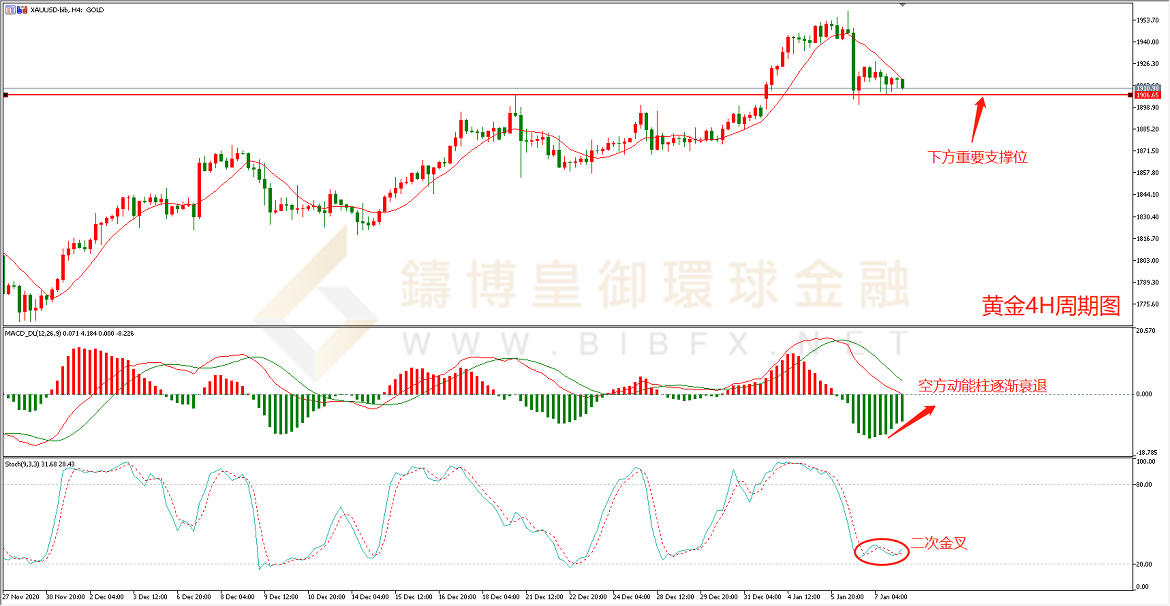Viewport: 1170px width, 606px height.
Task: Select the 下方重要支撑位 text annotation
Action: coord(977,157)
